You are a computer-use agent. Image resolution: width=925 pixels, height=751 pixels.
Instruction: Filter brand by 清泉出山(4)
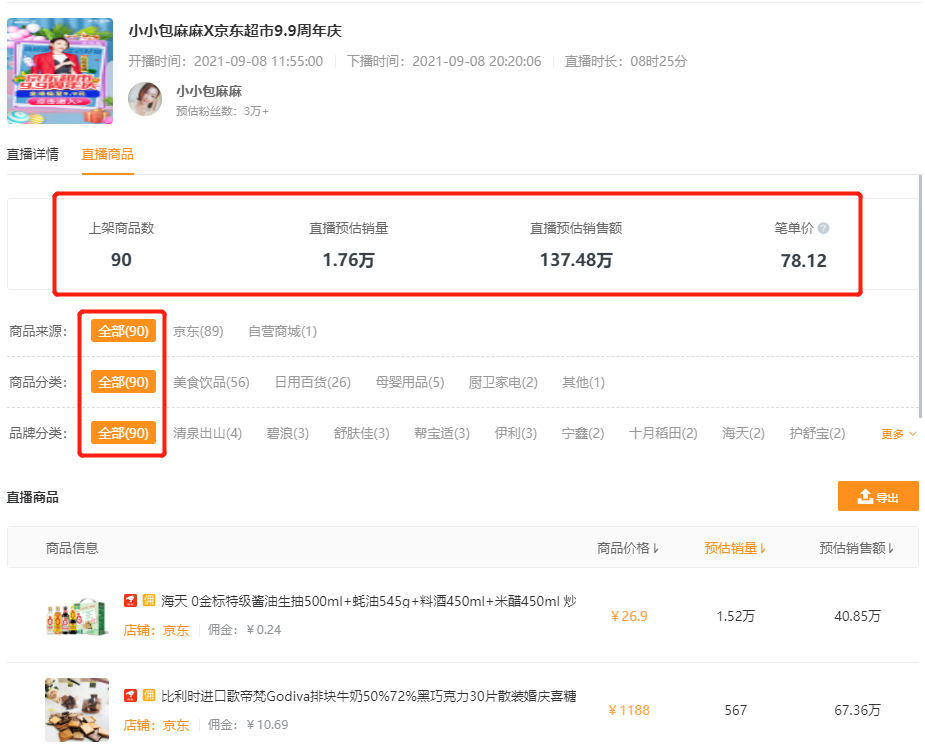point(208,434)
